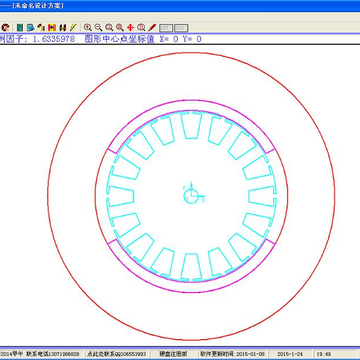
Task: Click the paint brush with colors icon
Action: pyautogui.click(x=41, y=27)
